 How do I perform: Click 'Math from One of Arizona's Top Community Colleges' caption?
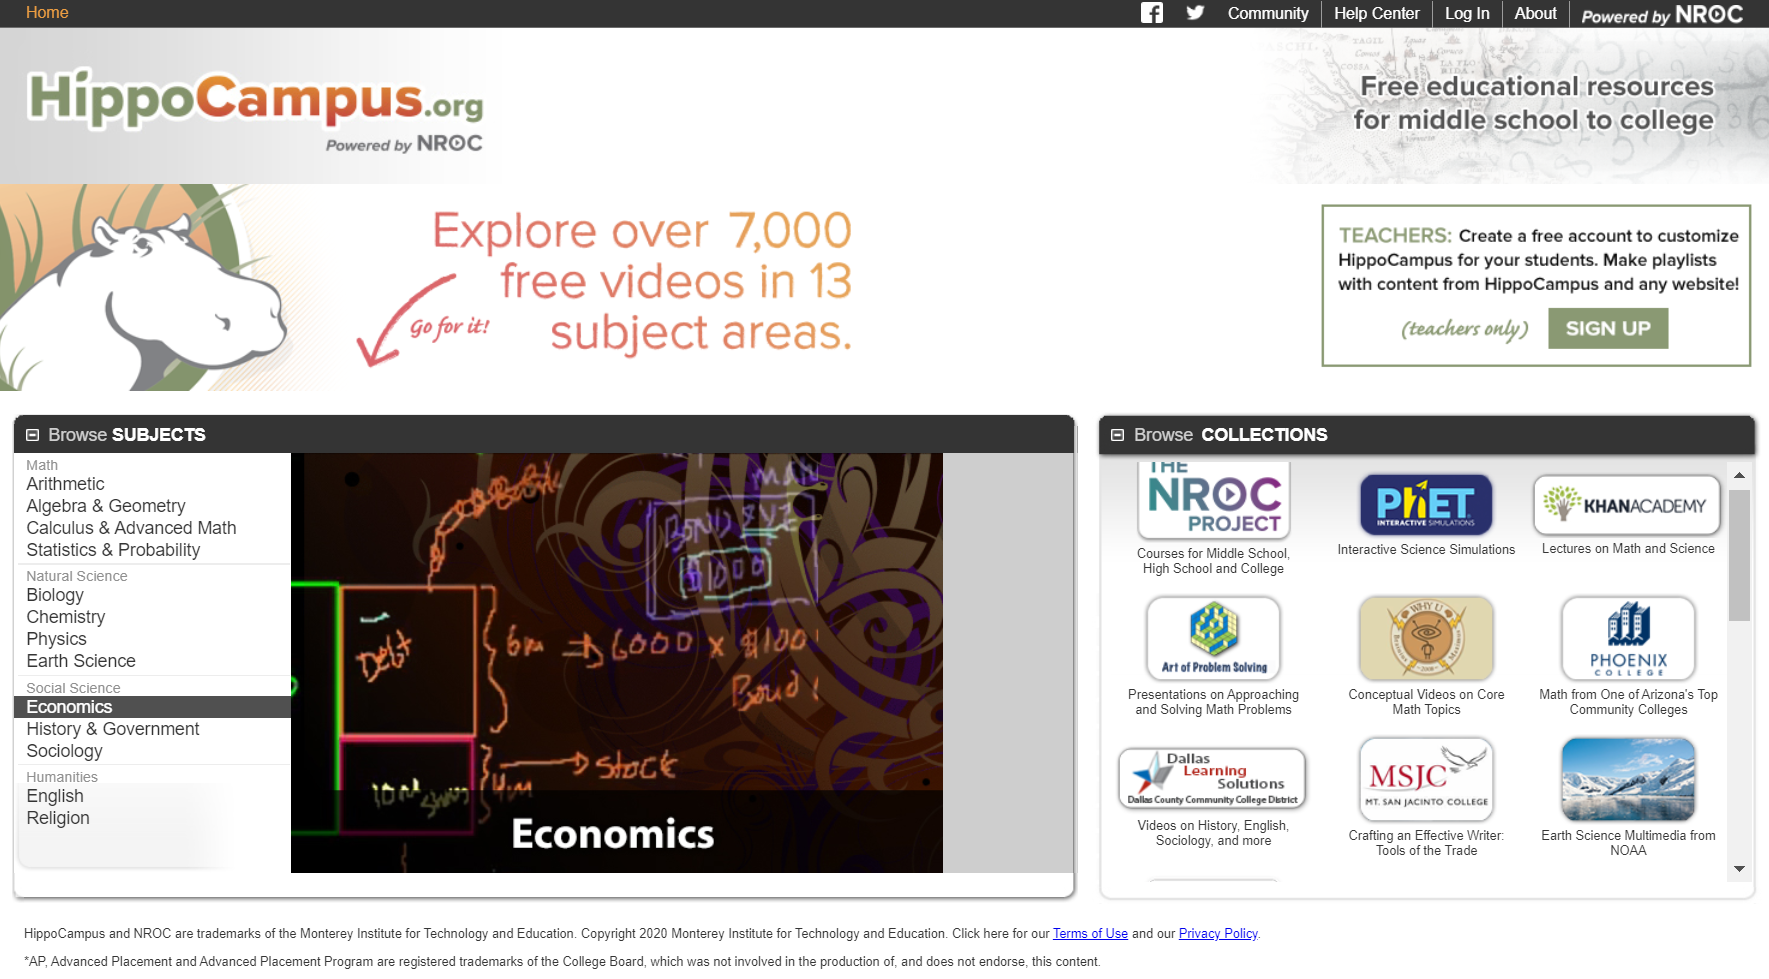(1628, 702)
